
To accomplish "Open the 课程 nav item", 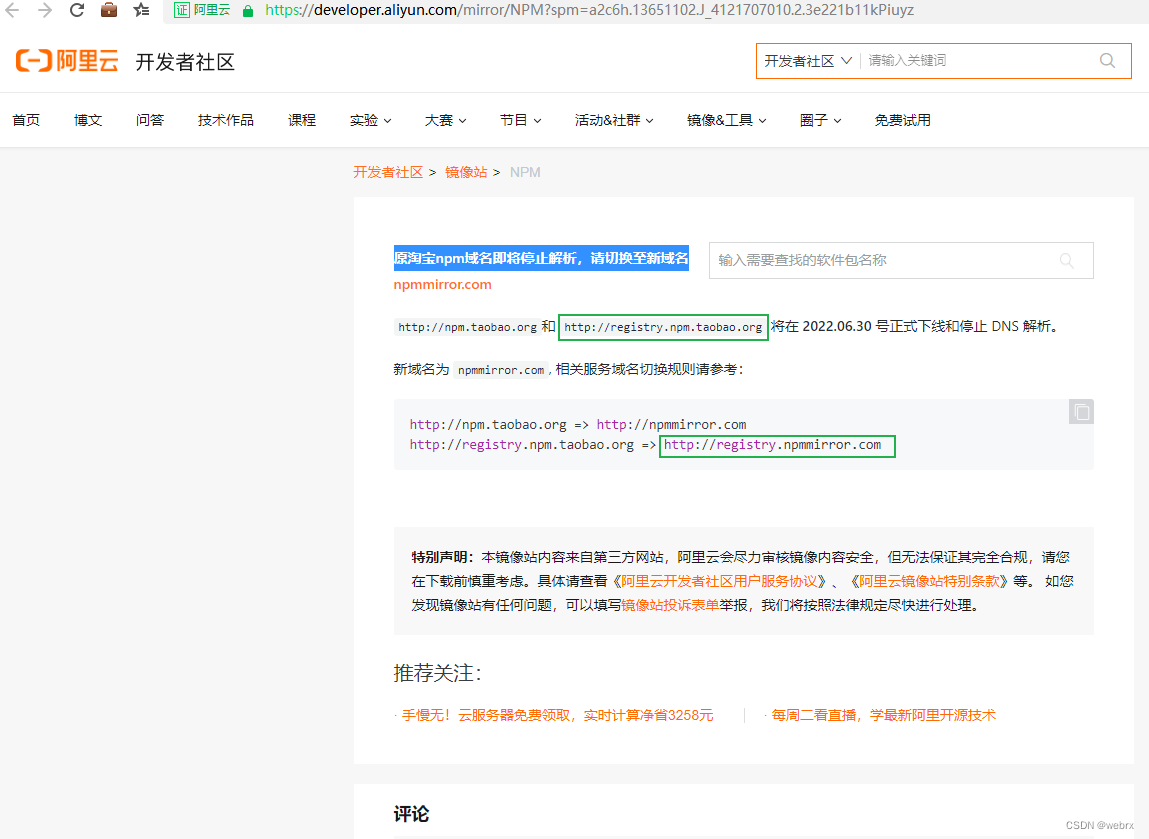I will (x=302, y=120).
